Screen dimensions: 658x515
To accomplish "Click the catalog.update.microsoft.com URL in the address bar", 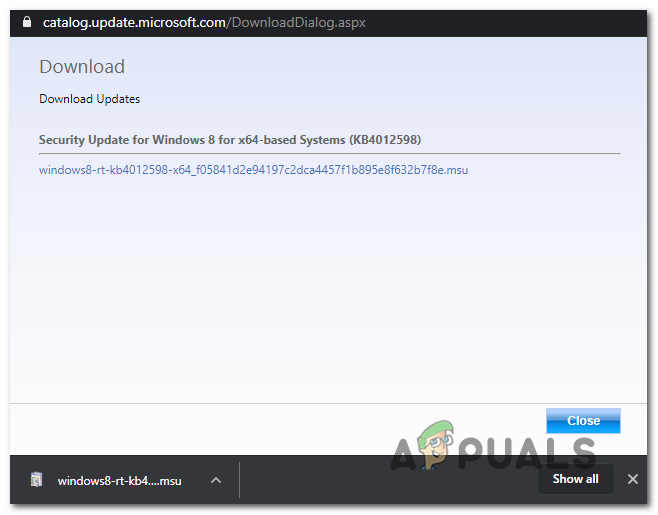I will pyautogui.click(x=204, y=22).
